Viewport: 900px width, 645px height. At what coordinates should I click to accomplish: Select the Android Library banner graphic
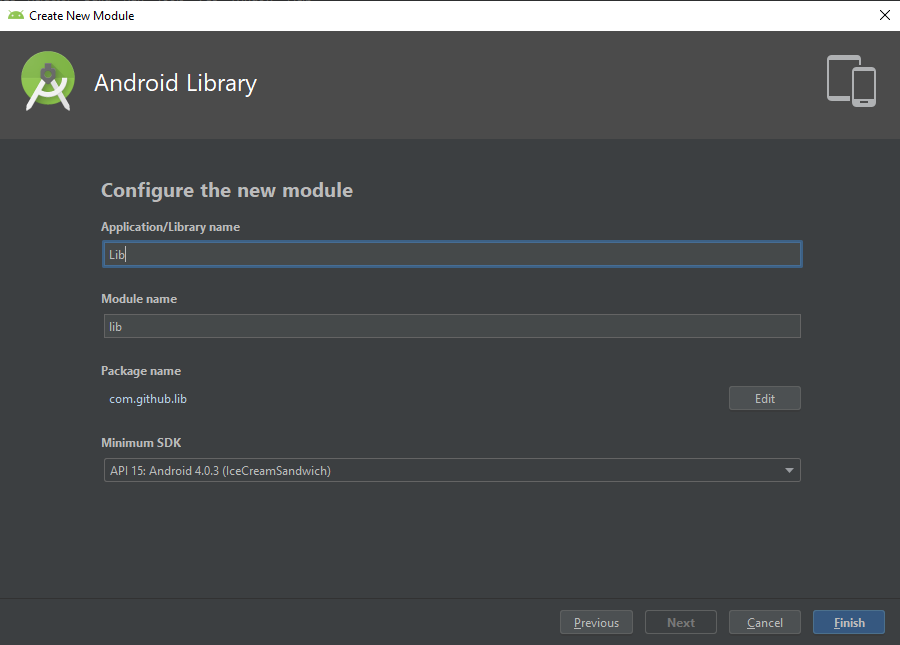[x=175, y=83]
